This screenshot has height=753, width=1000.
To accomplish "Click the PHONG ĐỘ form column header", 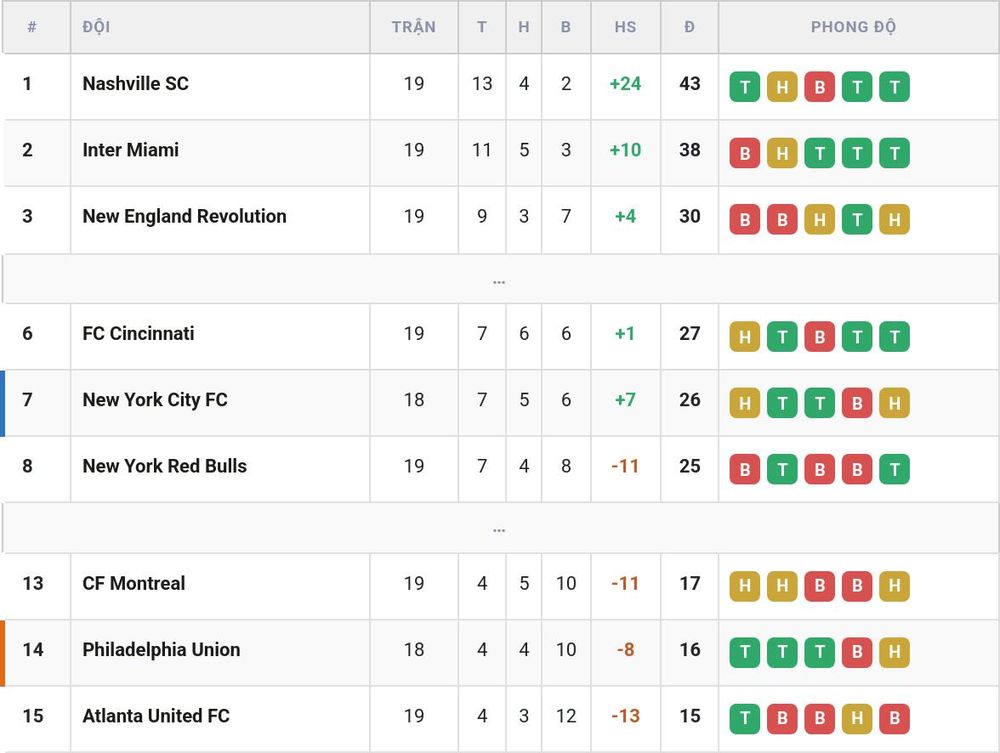I will 853,27.
